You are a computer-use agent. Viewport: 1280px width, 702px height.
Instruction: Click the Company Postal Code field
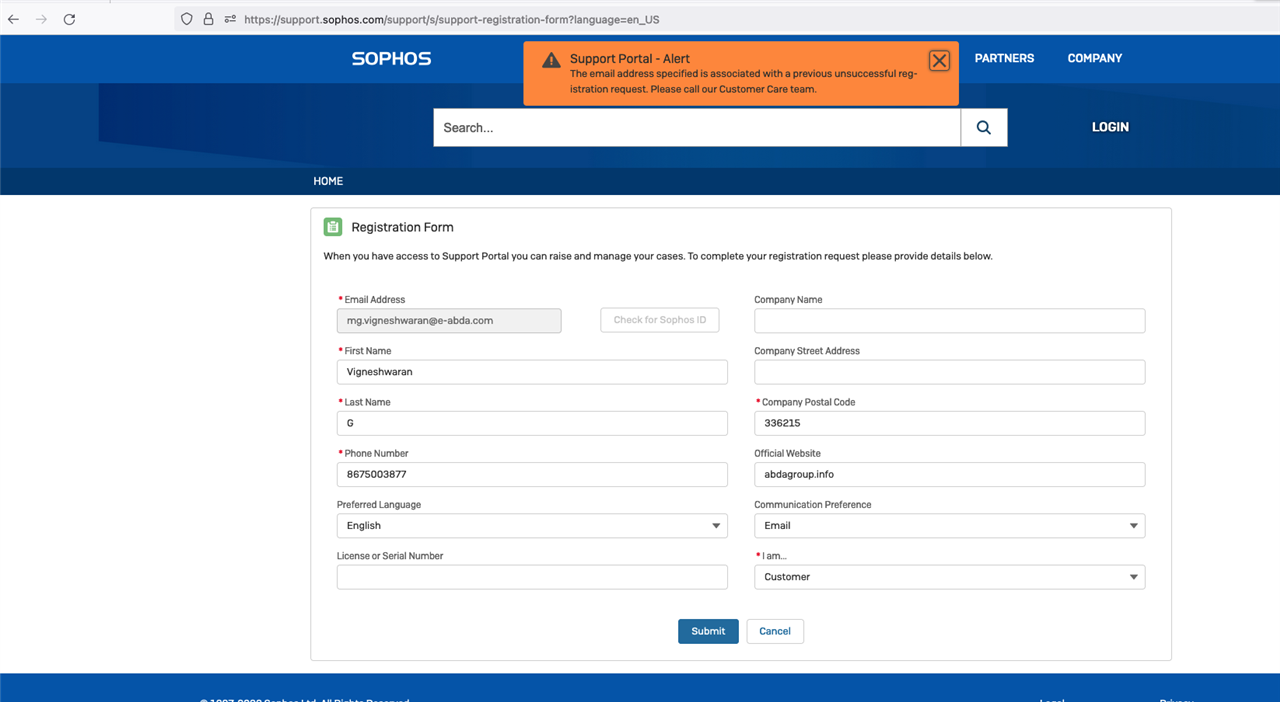(x=949, y=423)
